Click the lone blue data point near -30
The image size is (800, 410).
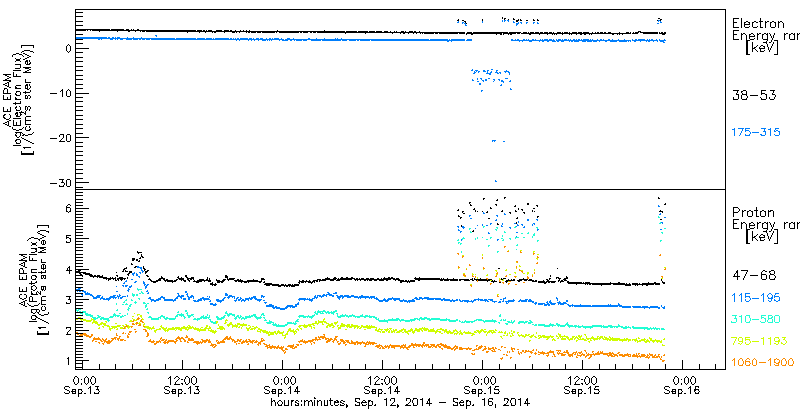click(x=495, y=181)
